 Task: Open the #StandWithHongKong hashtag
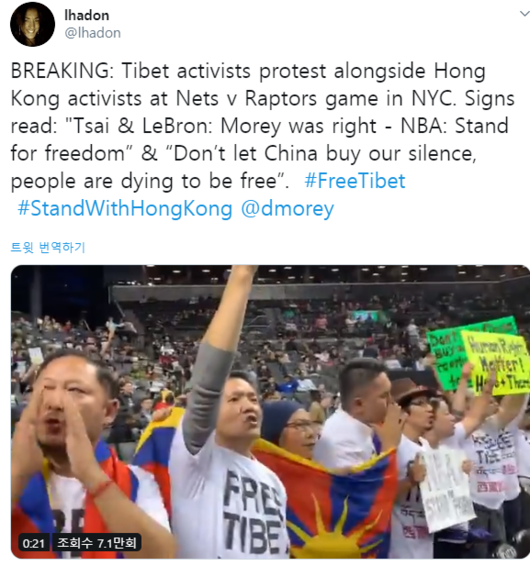(125, 209)
